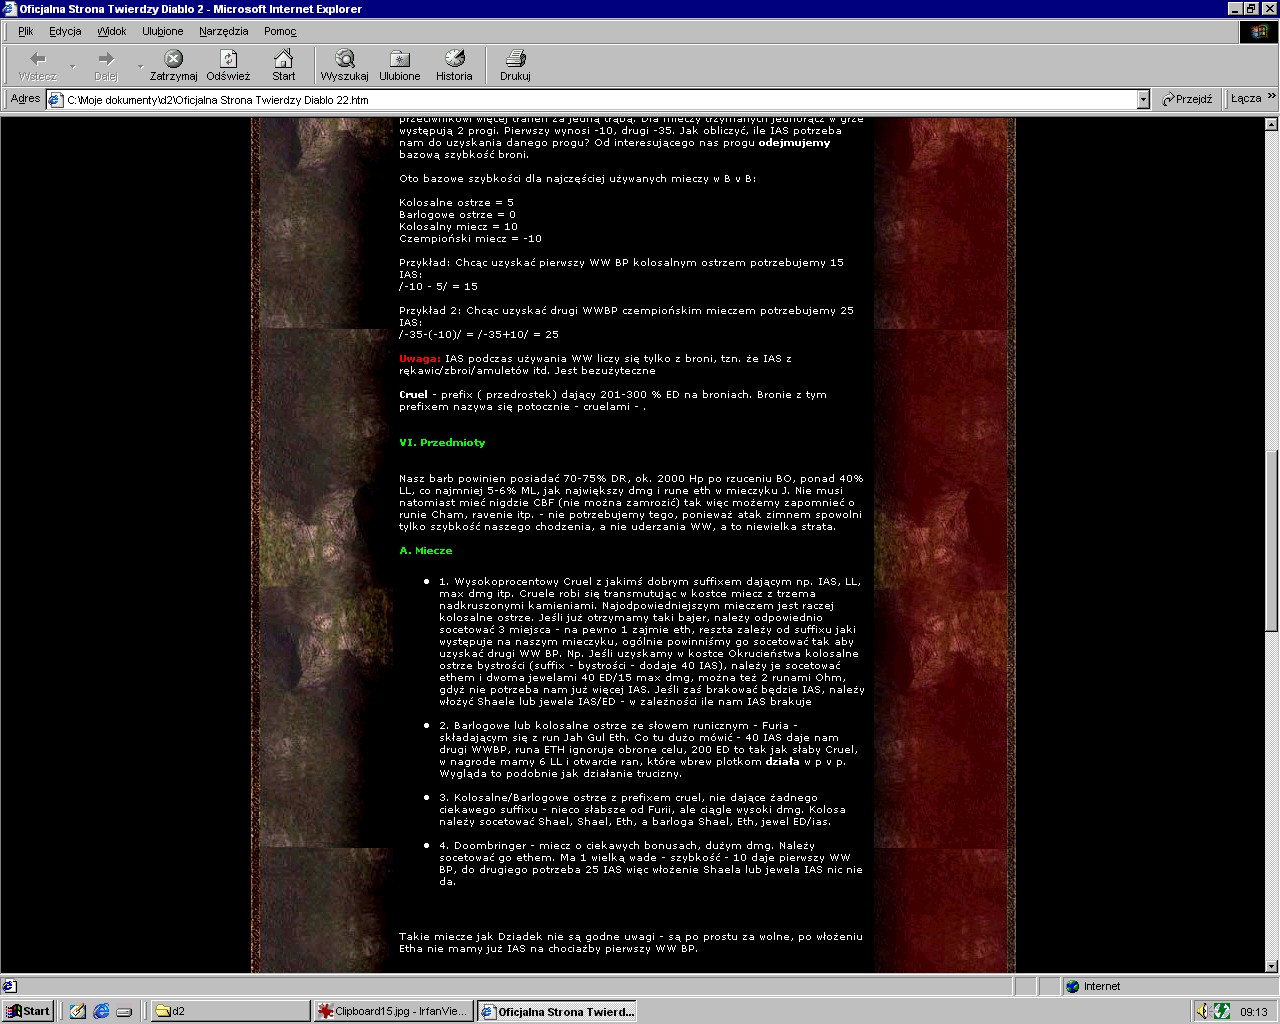
Task: Expand the Łącza links toolbar chevron
Action: [1271, 98]
